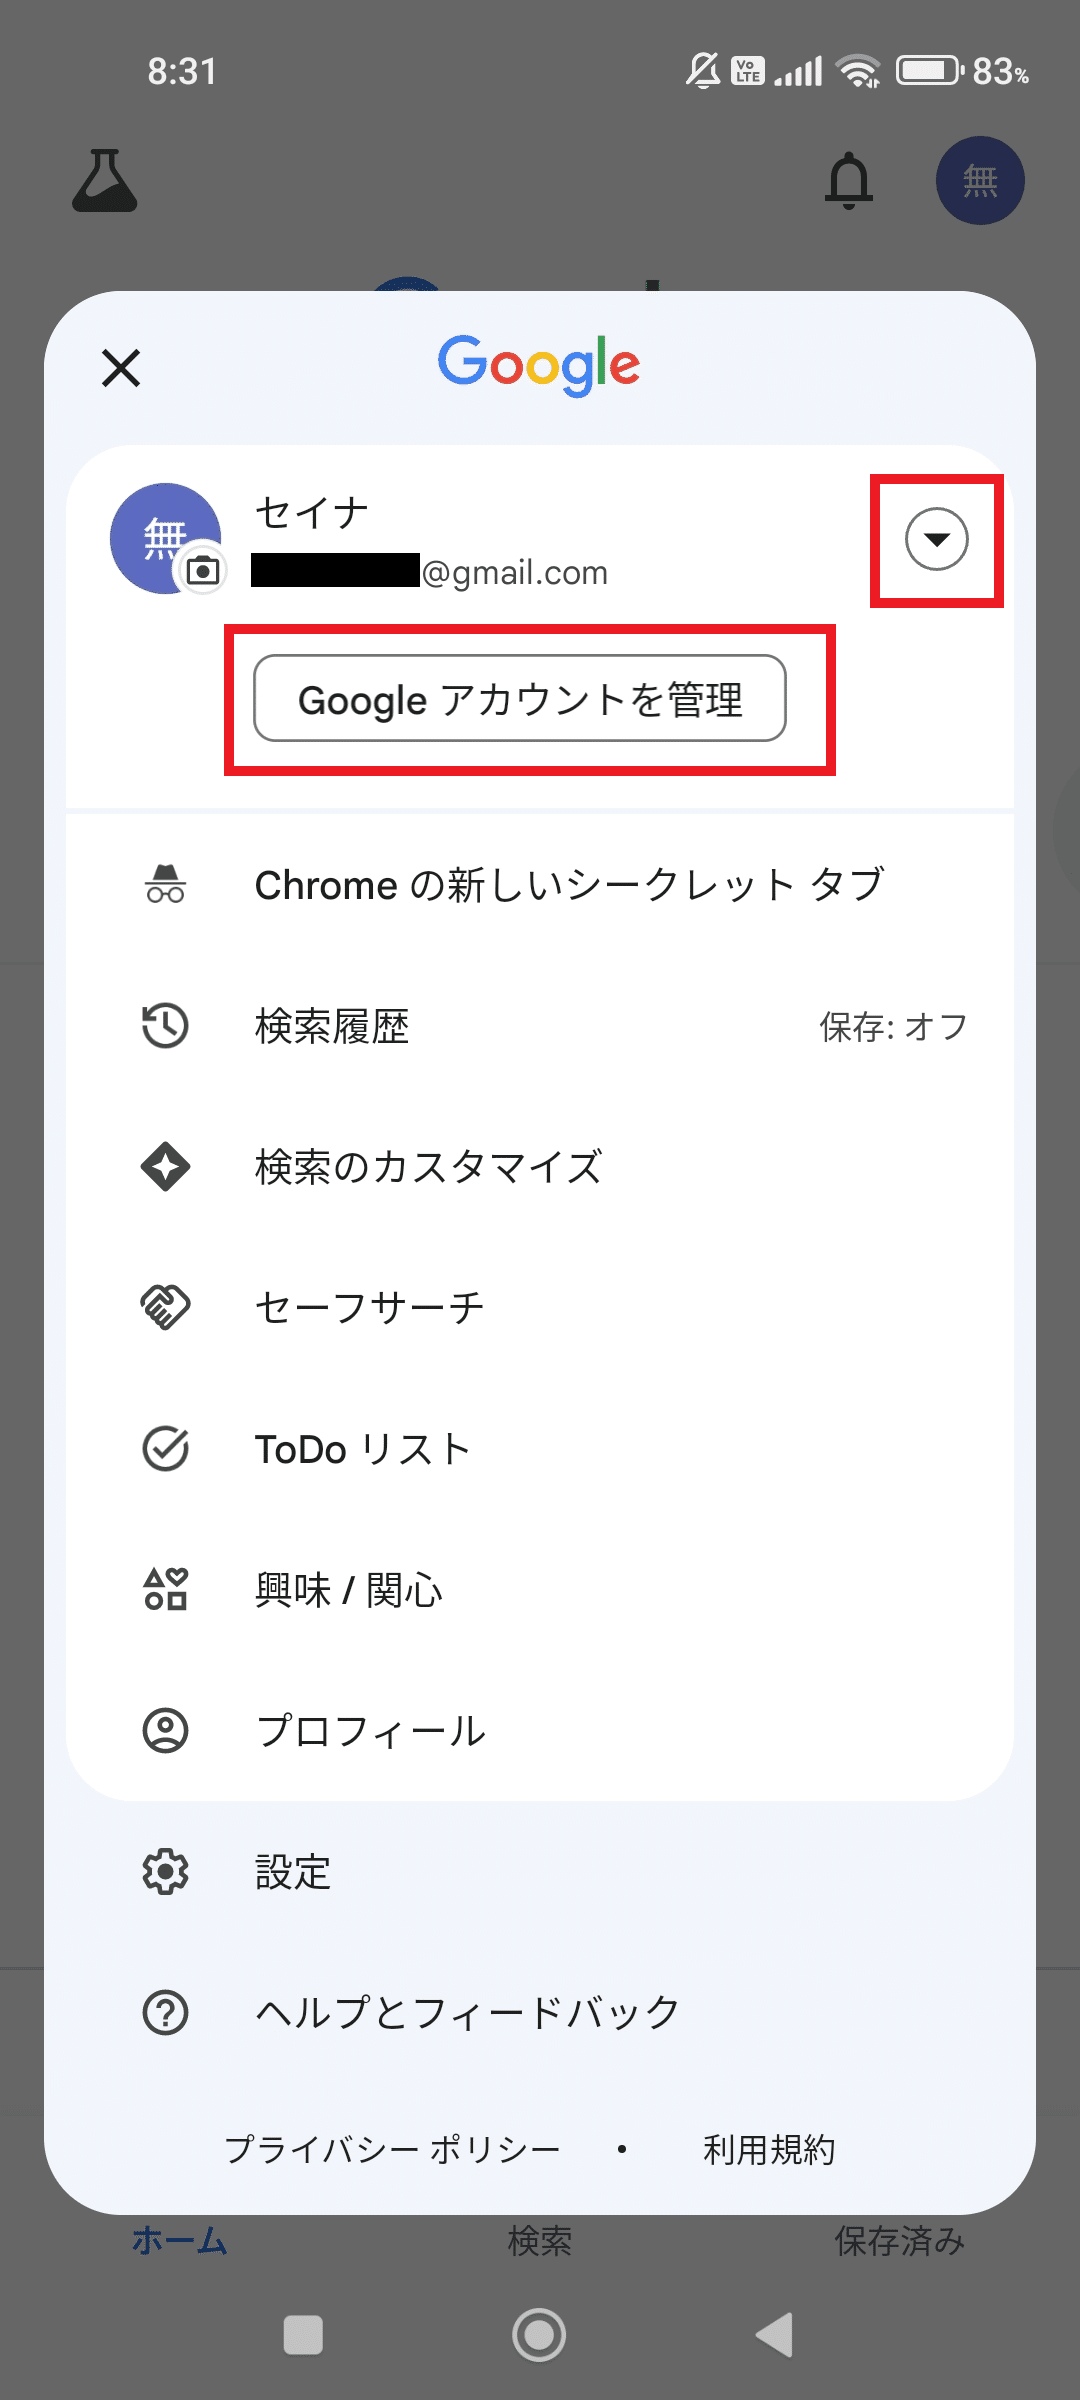Open セーフサーチ settings
Viewport: 1080px width, 2400px height.
369,1308
